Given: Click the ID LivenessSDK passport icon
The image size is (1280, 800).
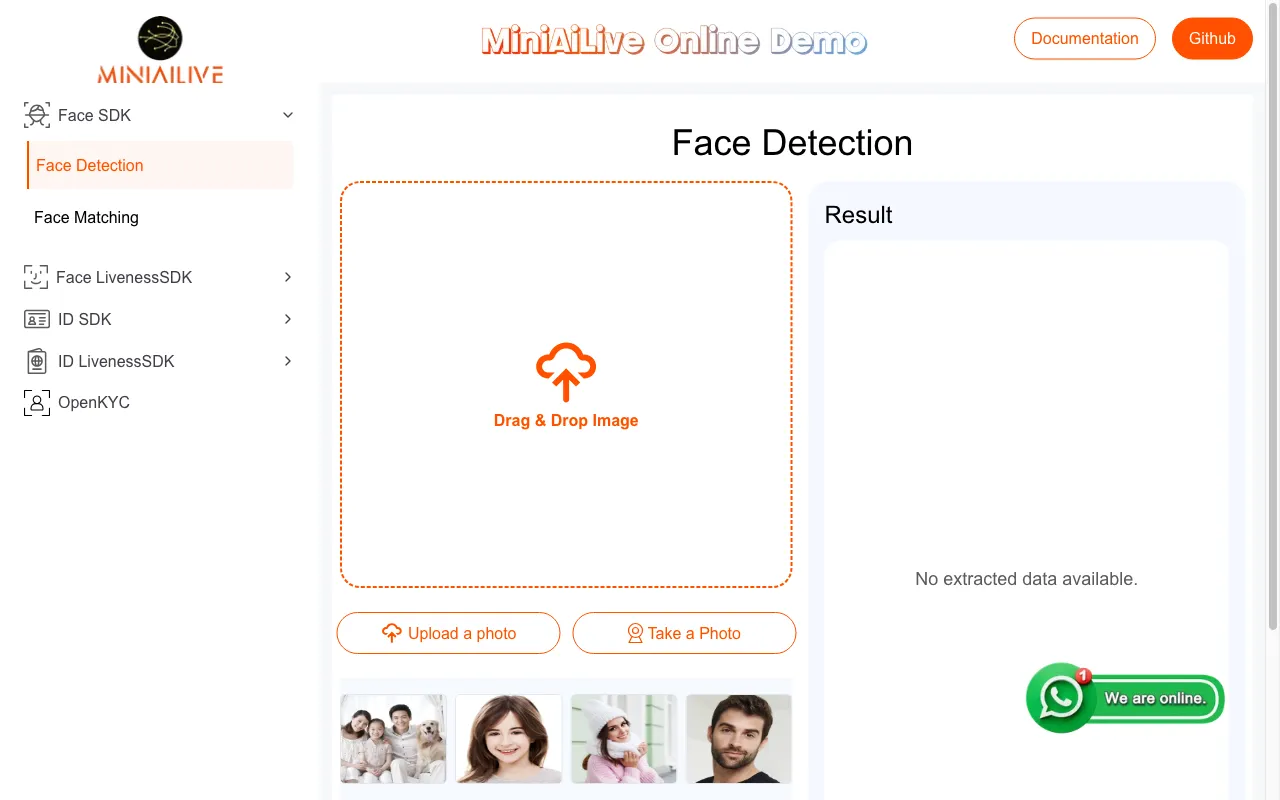Looking at the screenshot, I should [37, 361].
